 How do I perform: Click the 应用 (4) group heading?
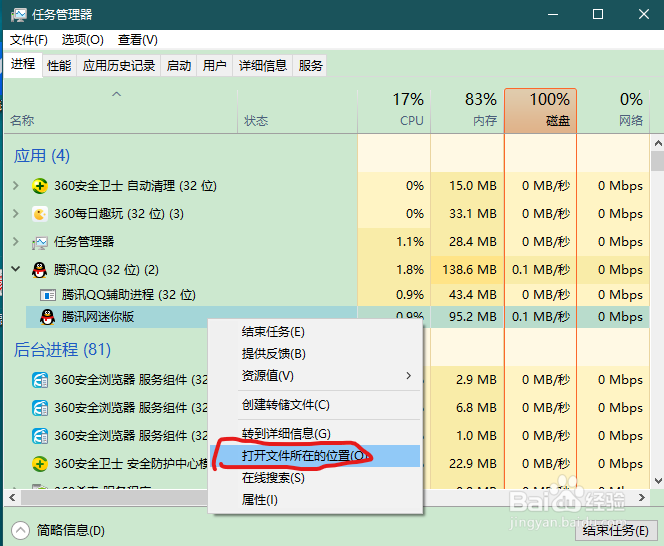pos(42,155)
